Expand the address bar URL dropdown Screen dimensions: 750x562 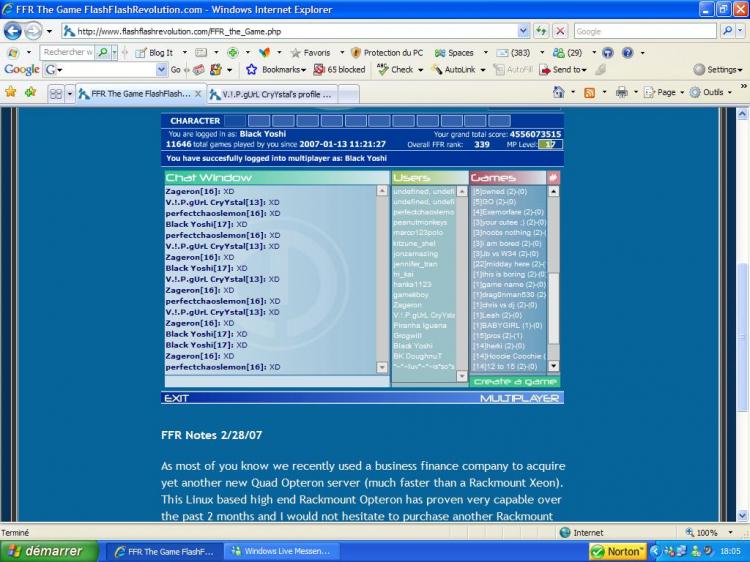[524, 31]
